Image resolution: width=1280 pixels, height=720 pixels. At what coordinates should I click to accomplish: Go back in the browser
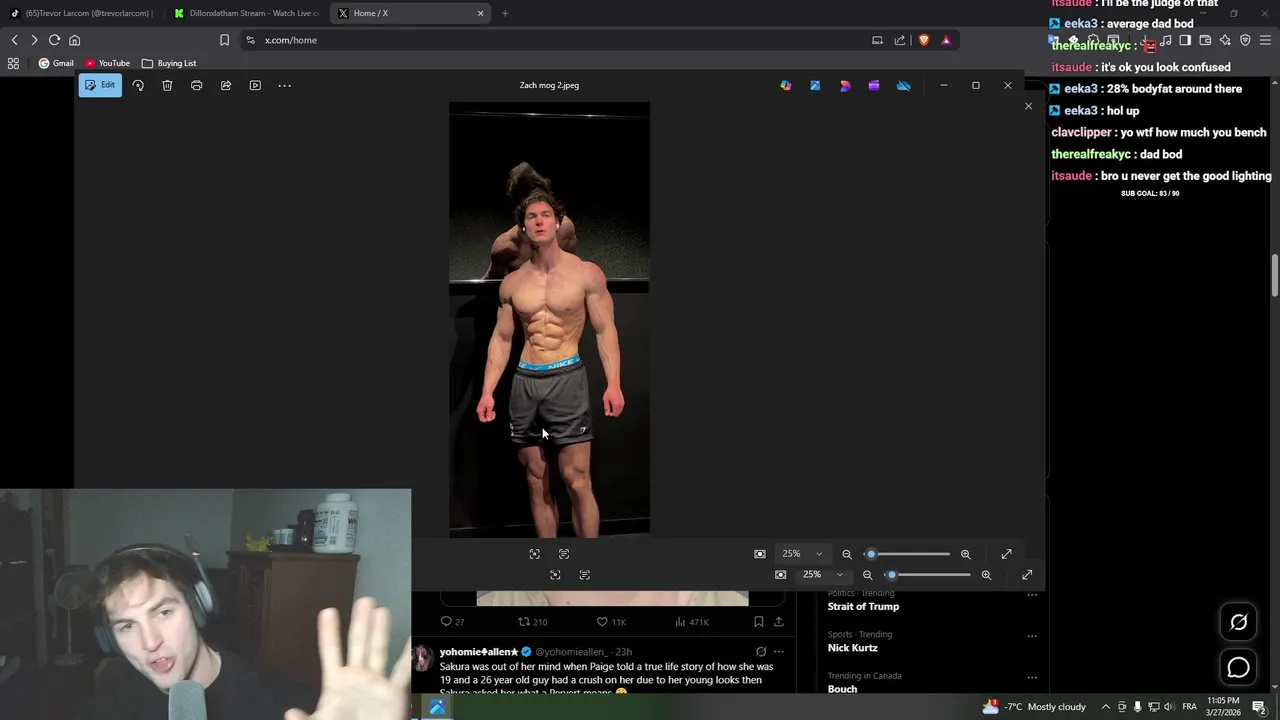(14, 40)
